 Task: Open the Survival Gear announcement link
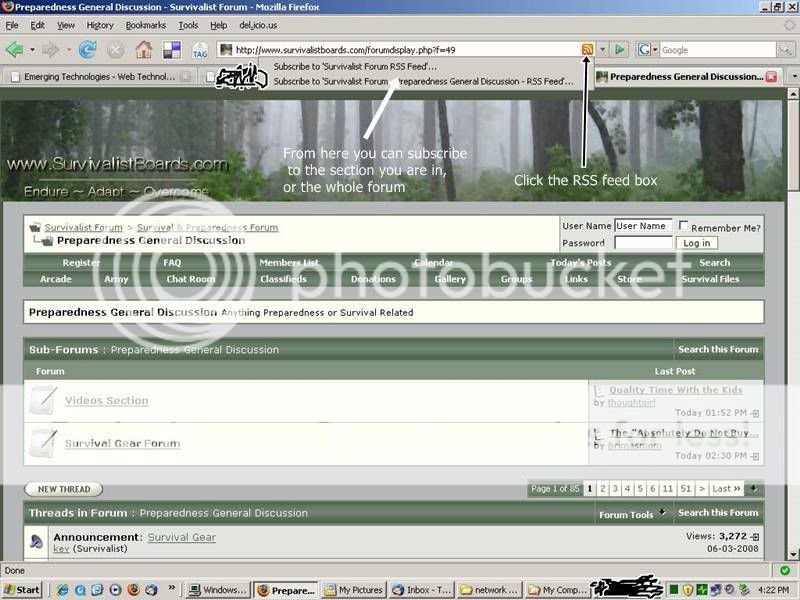click(x=182, y=537)
